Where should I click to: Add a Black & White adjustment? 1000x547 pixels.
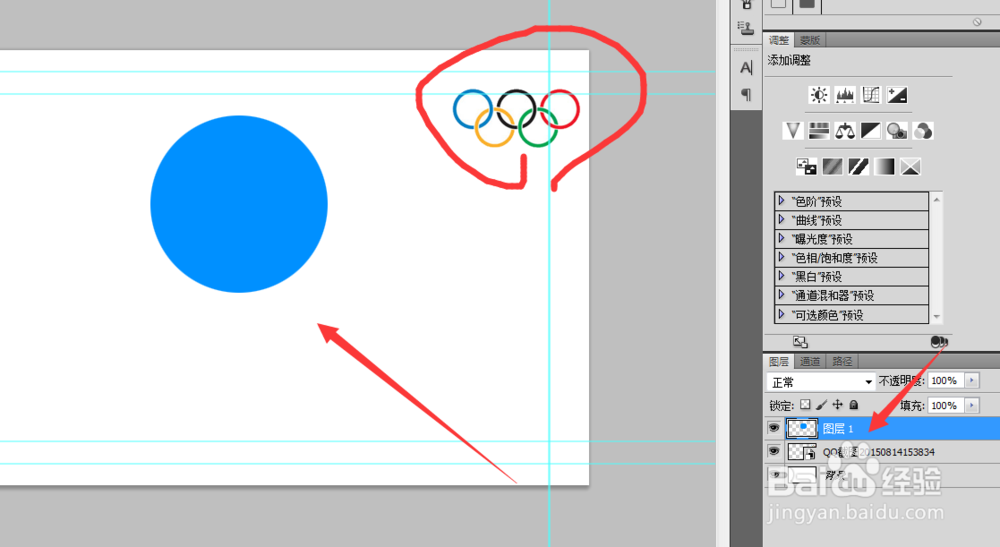[x=871, y=131]
